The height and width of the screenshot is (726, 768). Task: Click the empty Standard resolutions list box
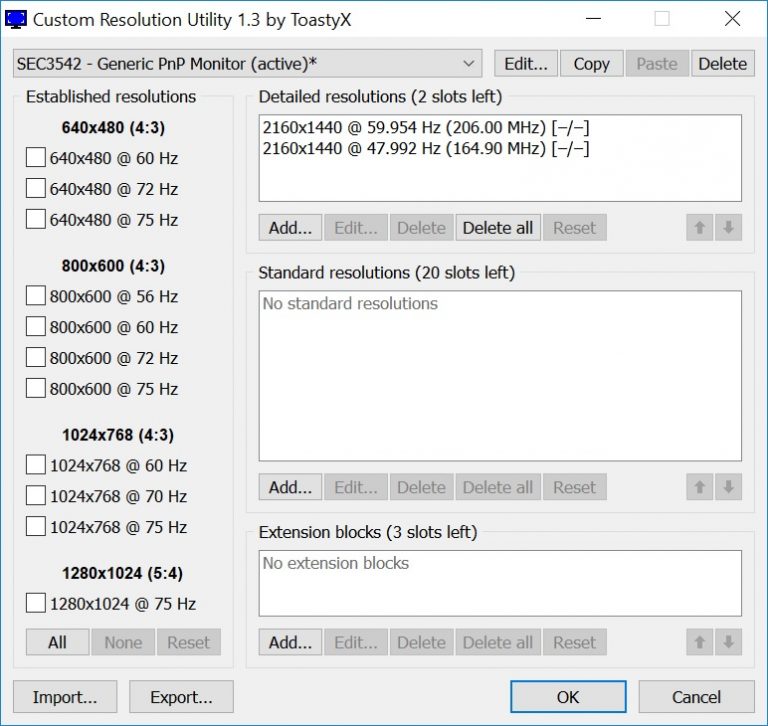pos(500,376)
